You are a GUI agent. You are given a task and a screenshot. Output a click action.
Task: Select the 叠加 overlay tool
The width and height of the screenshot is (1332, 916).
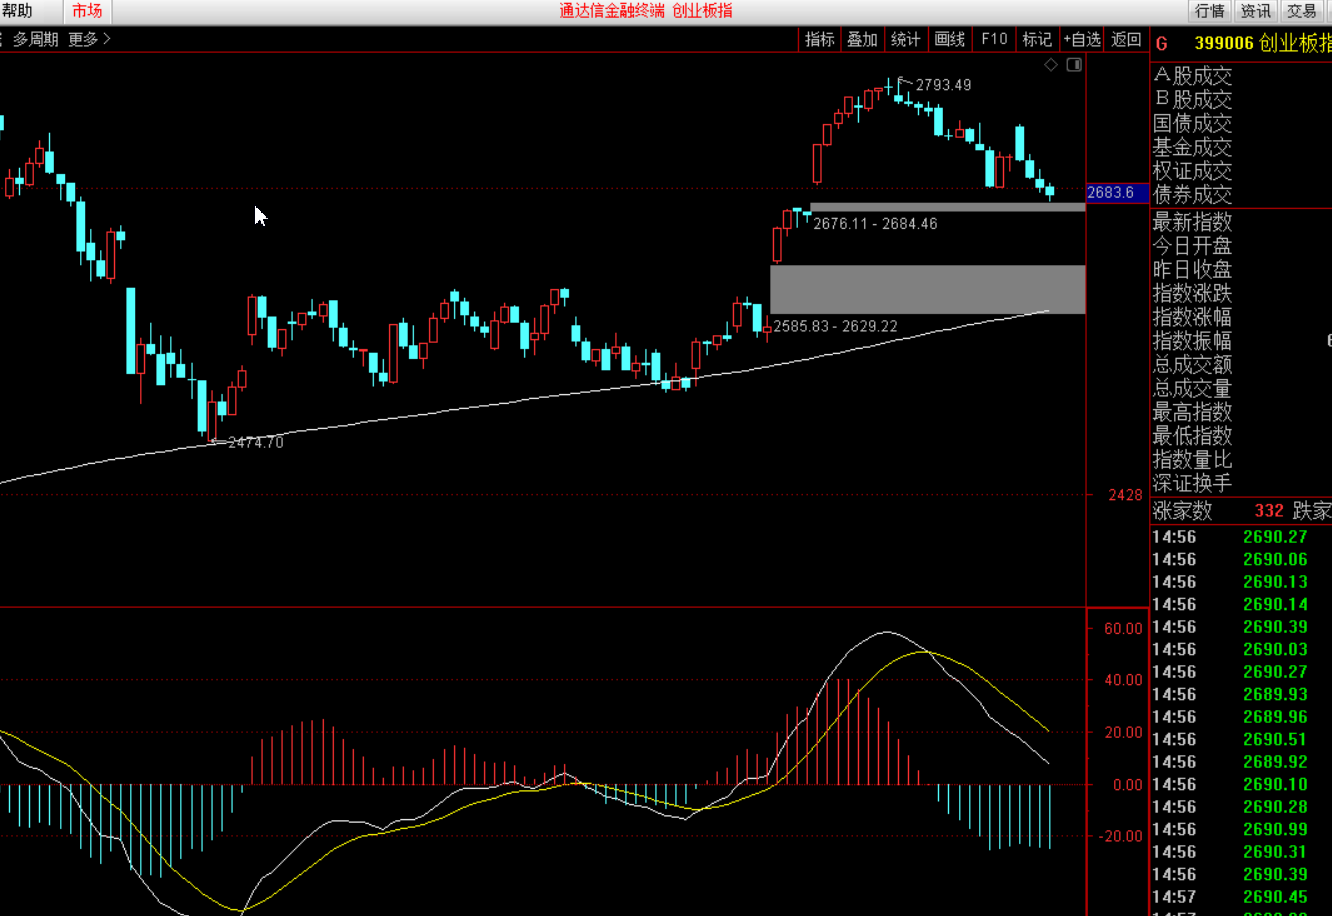pyautogui.click(x=862, y=39)
